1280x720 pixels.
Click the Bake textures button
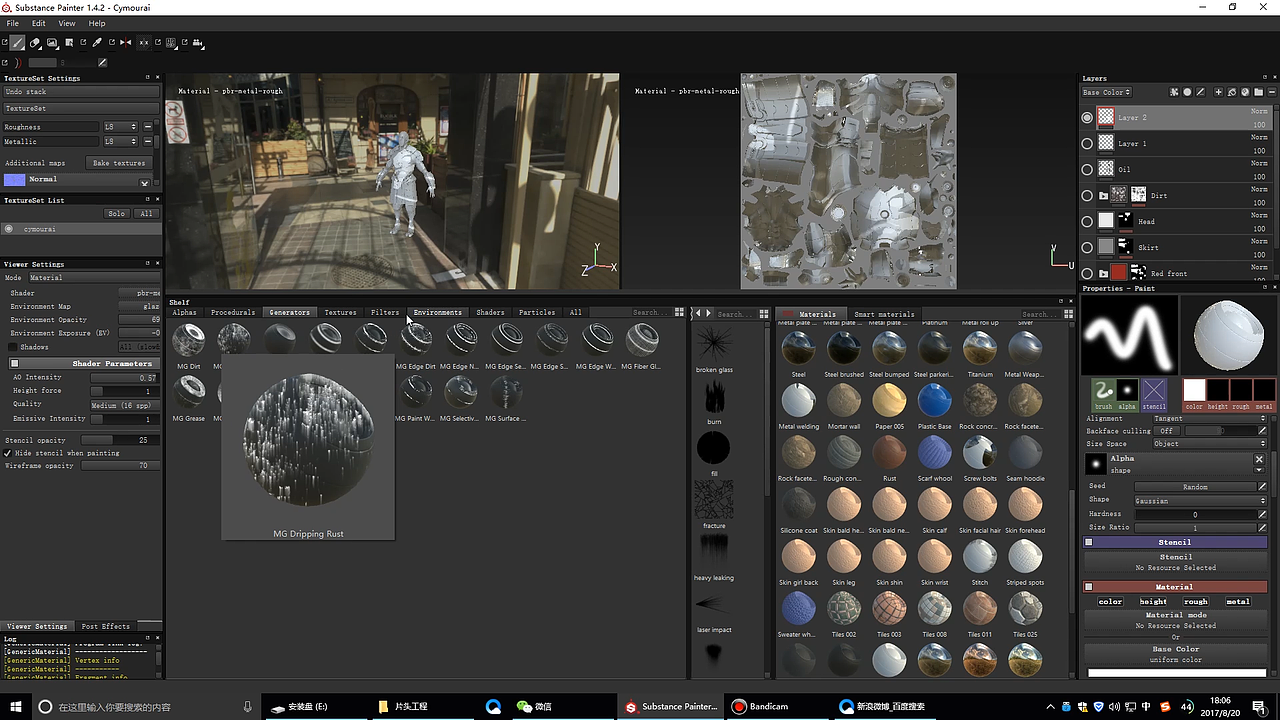tap(119, 163)
